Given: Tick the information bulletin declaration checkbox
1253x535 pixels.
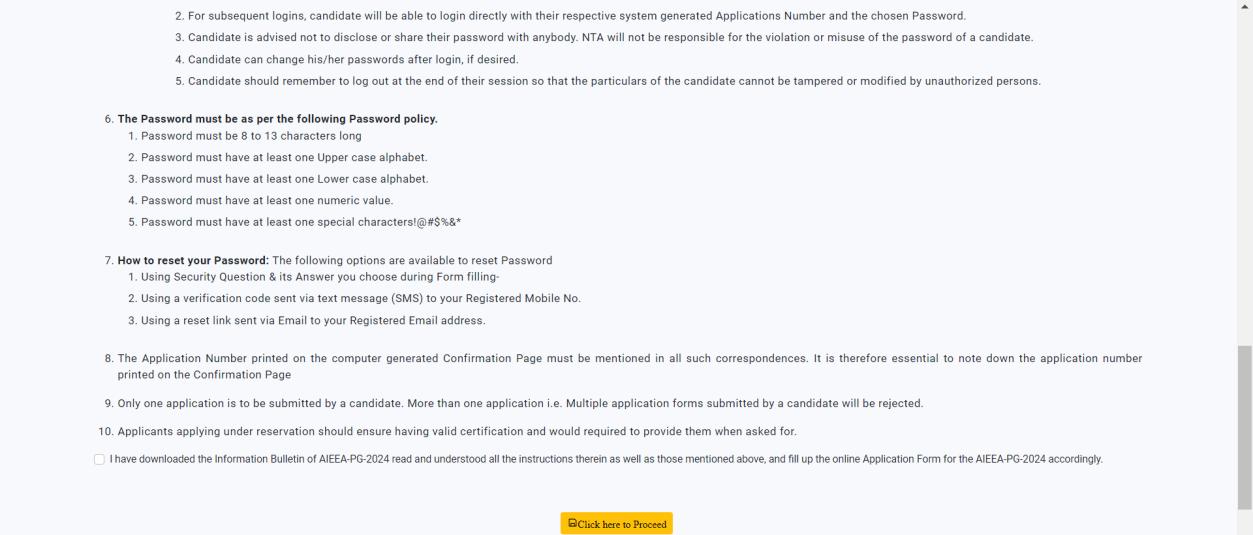Looking at the screenshot, I should [99, 459].
